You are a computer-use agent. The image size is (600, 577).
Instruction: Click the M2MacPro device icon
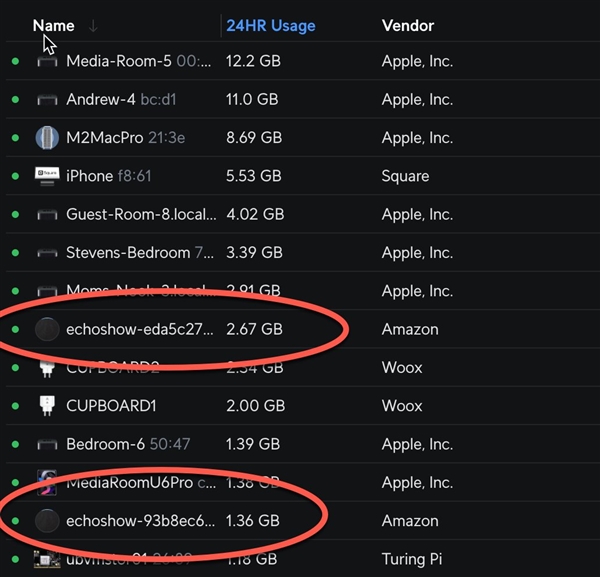pyautogui.click(x=47, y=138)
